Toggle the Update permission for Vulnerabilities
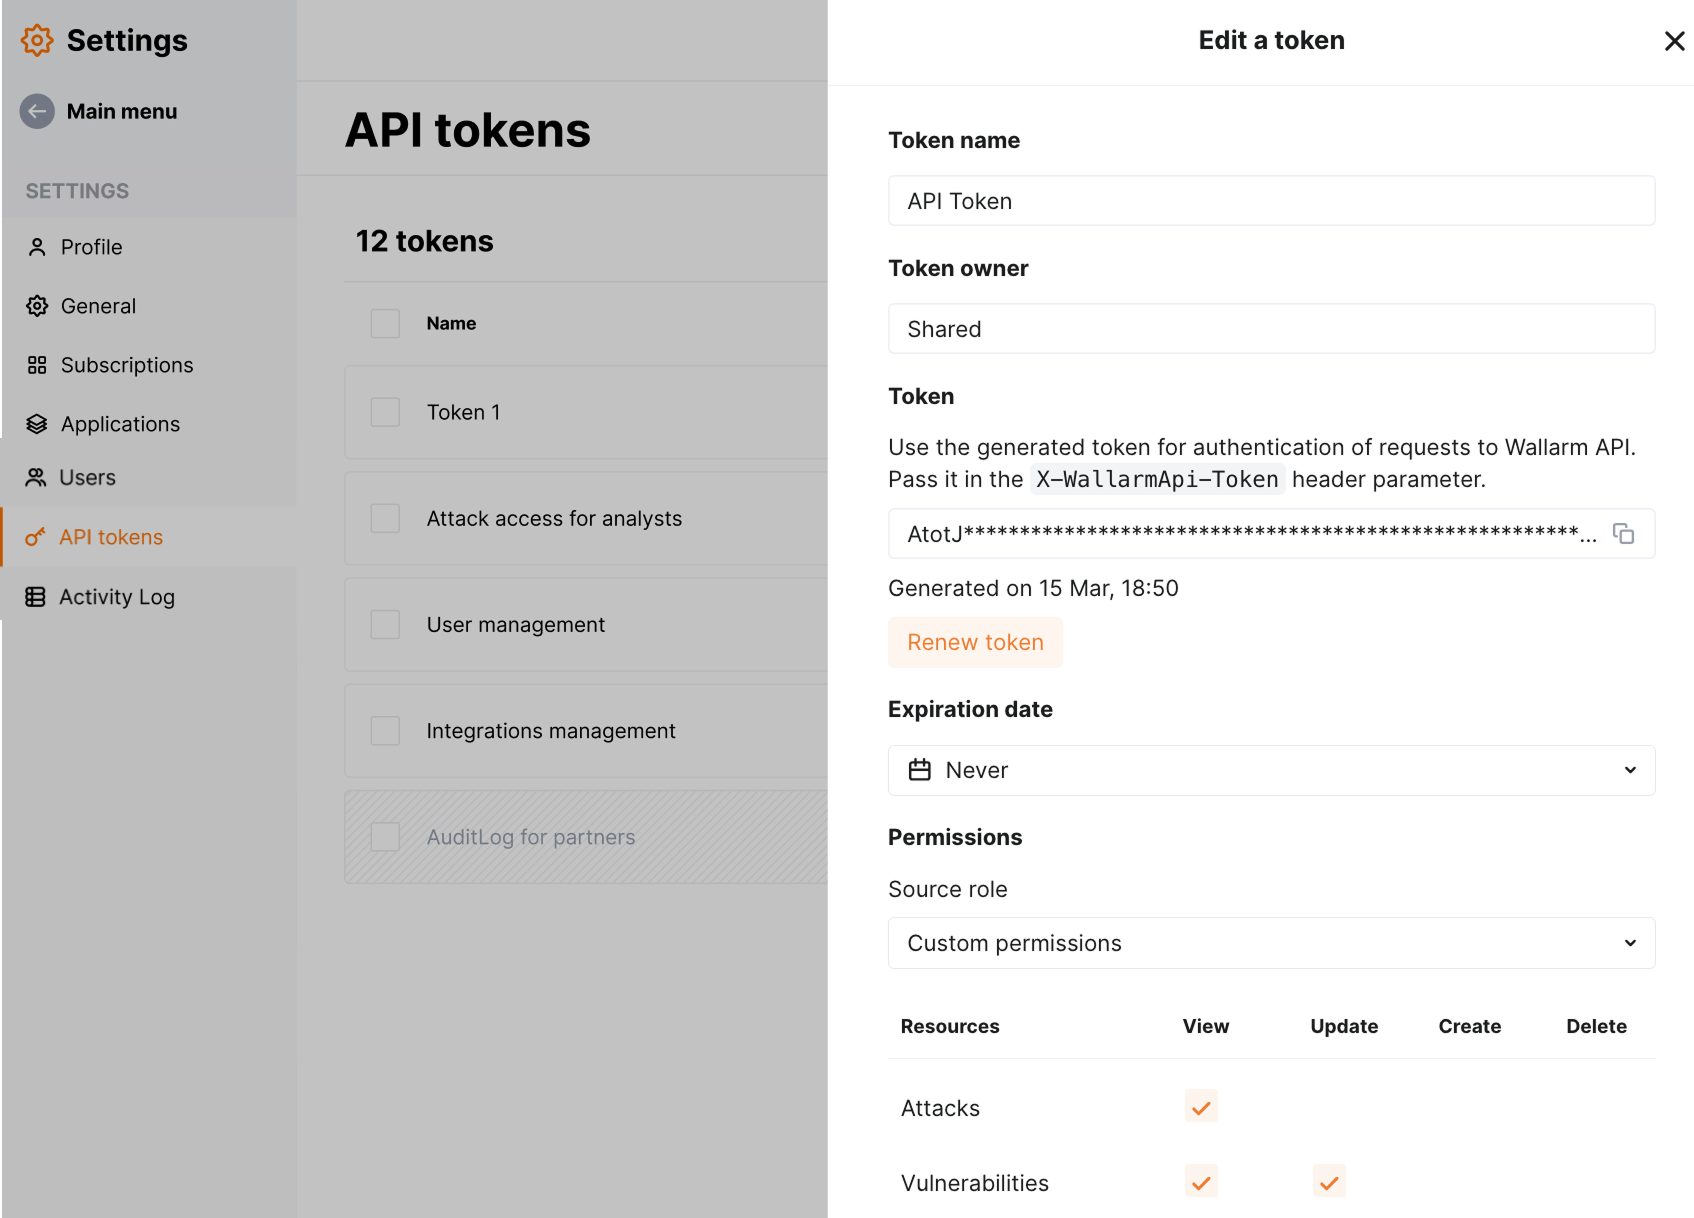Viewport: 1694px width, 1218px height. [x=1328, y=1181]
